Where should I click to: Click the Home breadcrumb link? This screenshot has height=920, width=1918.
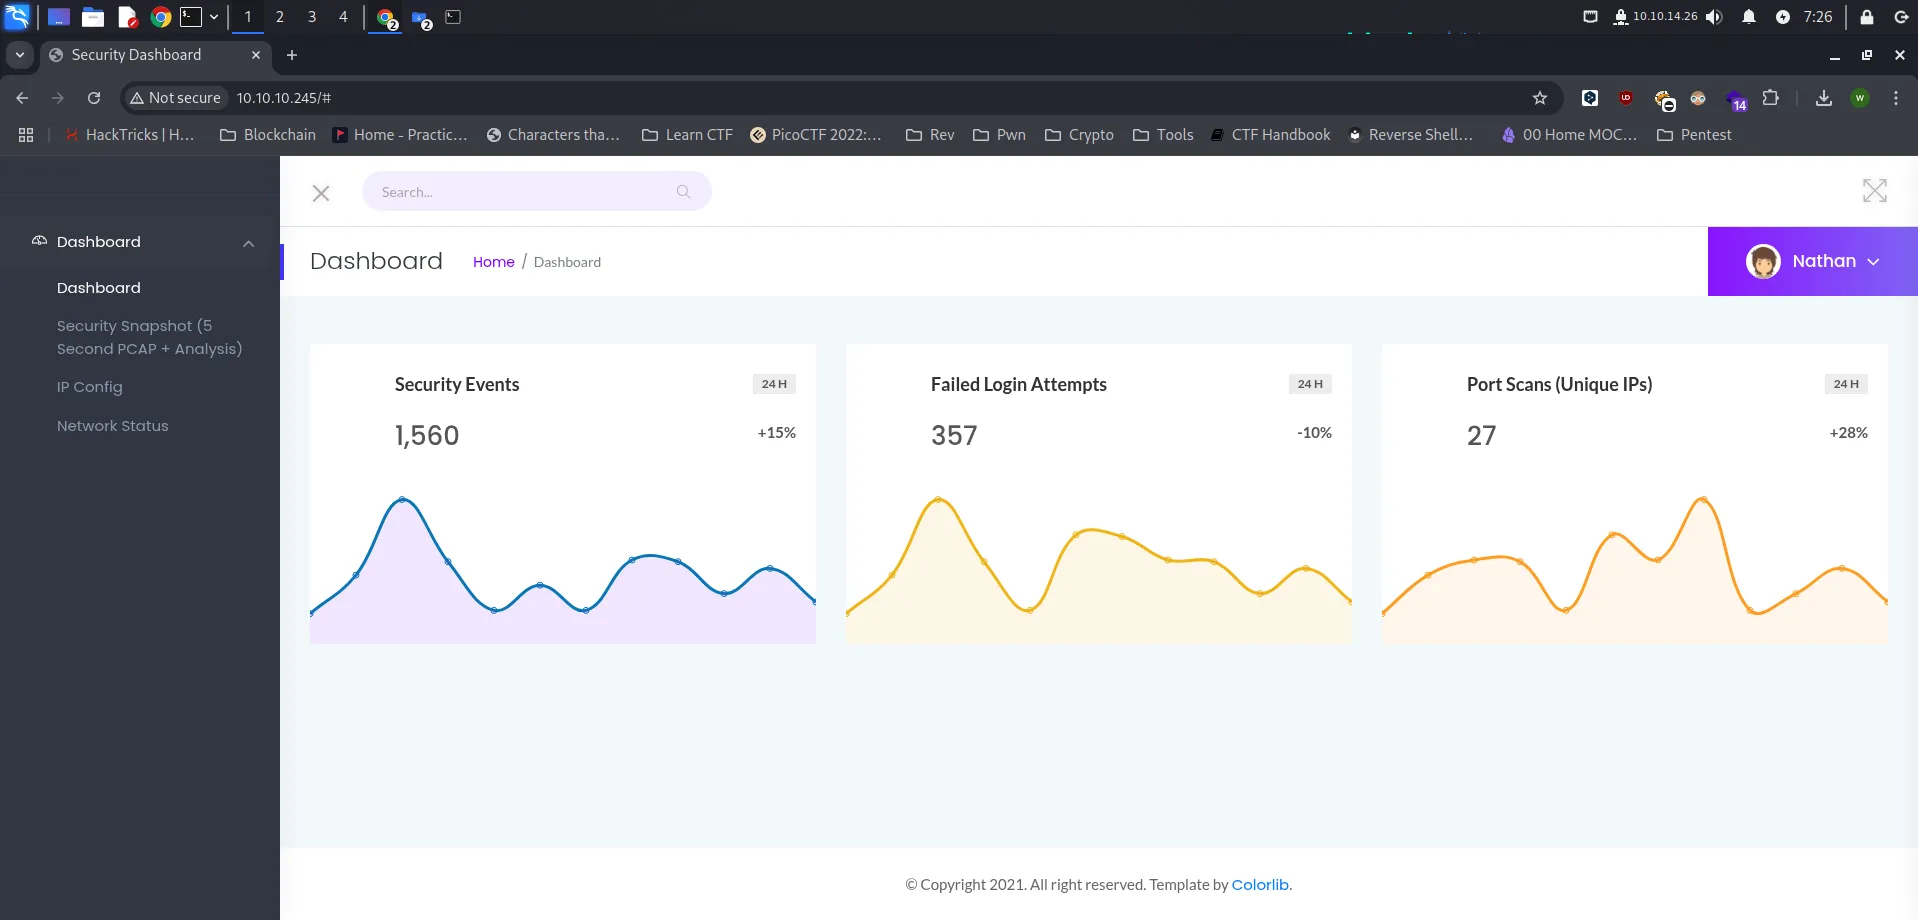pos(493,262)
